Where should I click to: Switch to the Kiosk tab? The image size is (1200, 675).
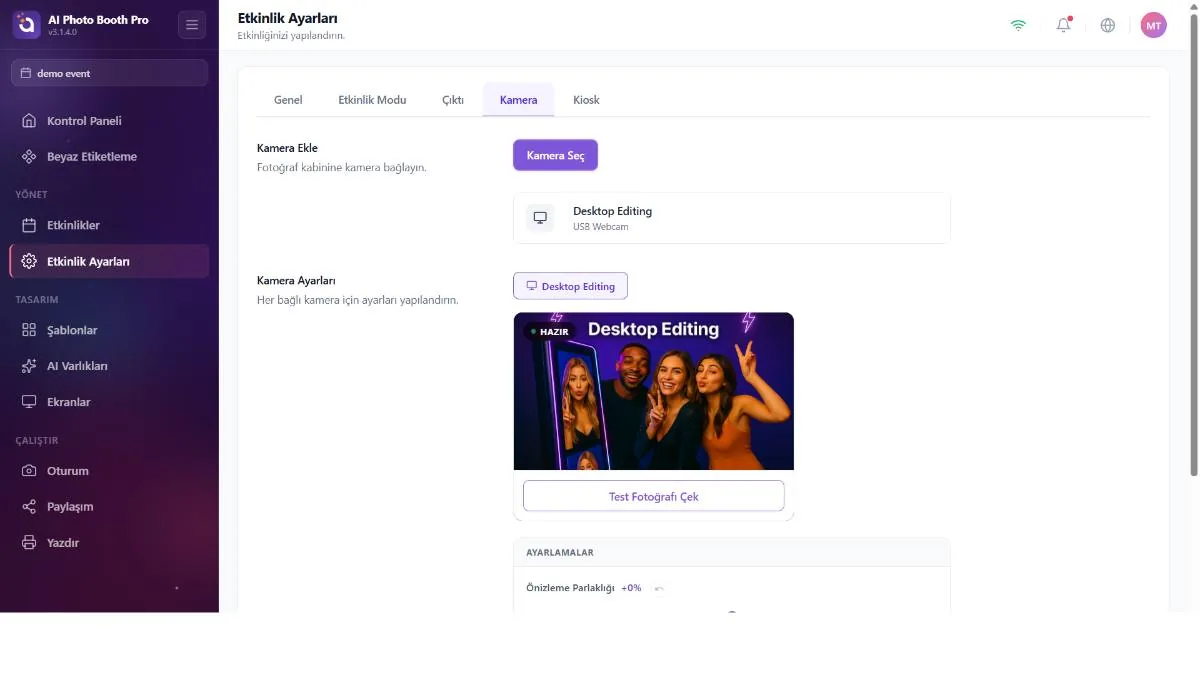pos(586,100)
